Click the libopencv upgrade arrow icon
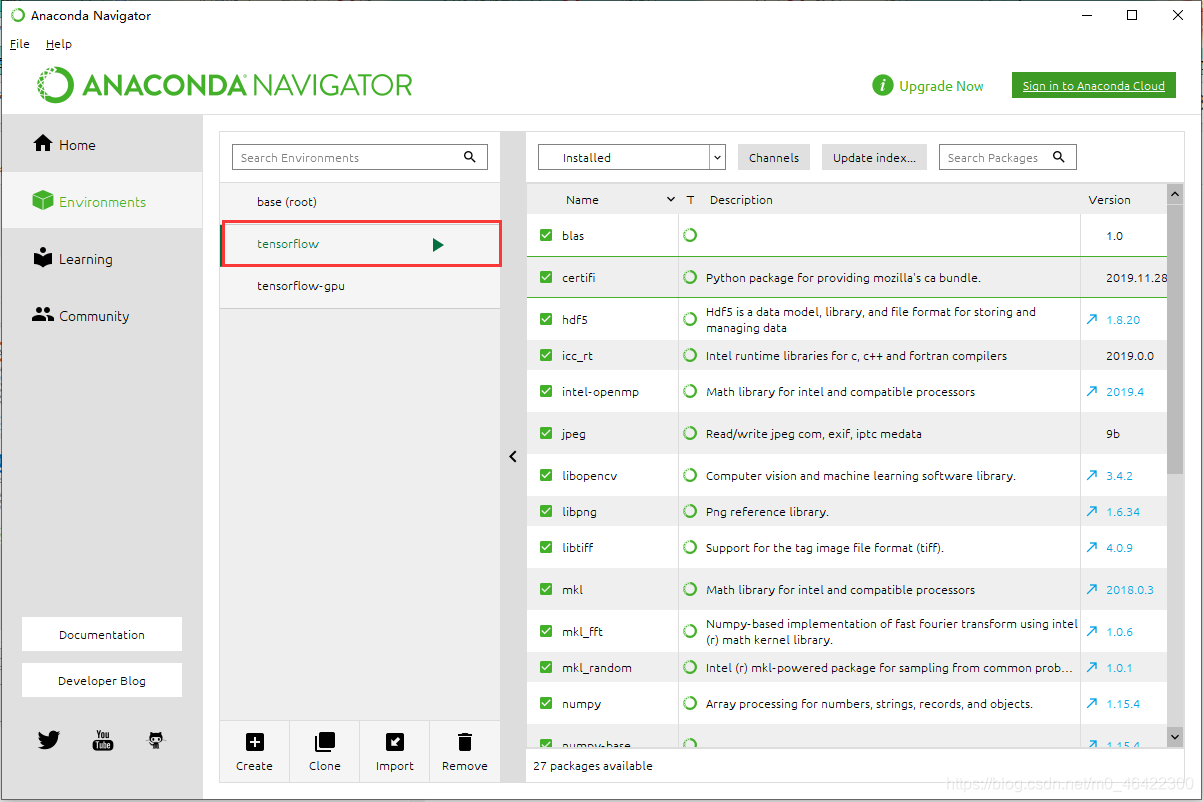1203x802 pixels. (x=1092, y=475)
